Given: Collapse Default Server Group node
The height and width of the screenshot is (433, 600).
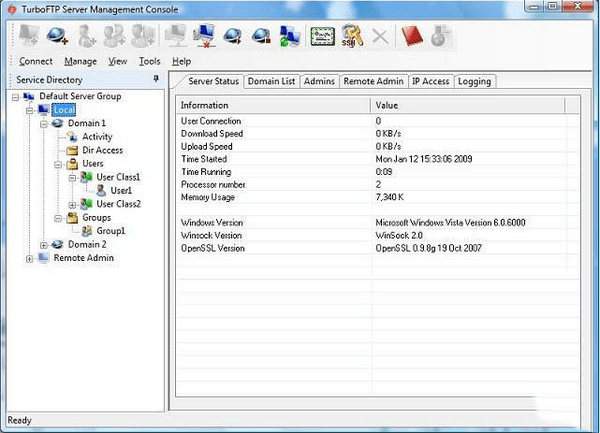Looking at the screenshot, I should (15, 97).
